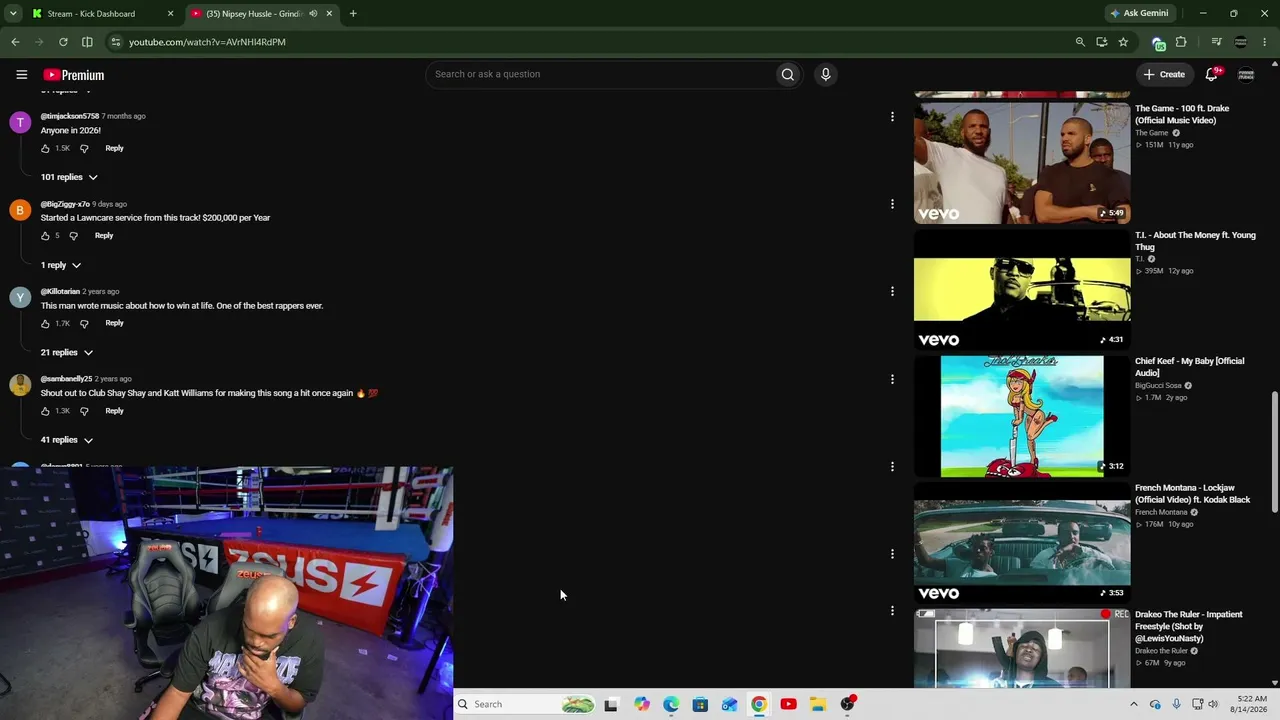1280x720 pixels.
Task: Play French Montana - Lockjaw video thumbnail
Action: pos(1022,543)
